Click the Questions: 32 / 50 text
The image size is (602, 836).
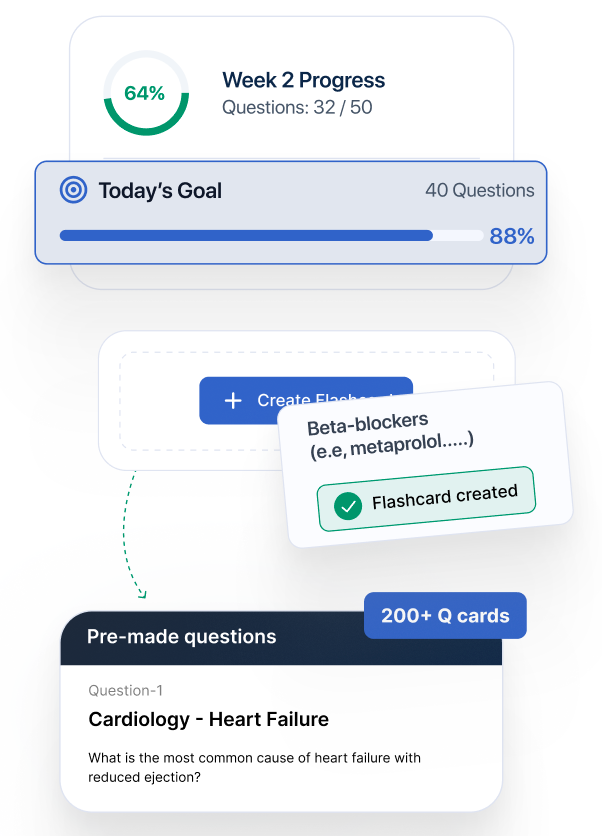click(297, 107)
